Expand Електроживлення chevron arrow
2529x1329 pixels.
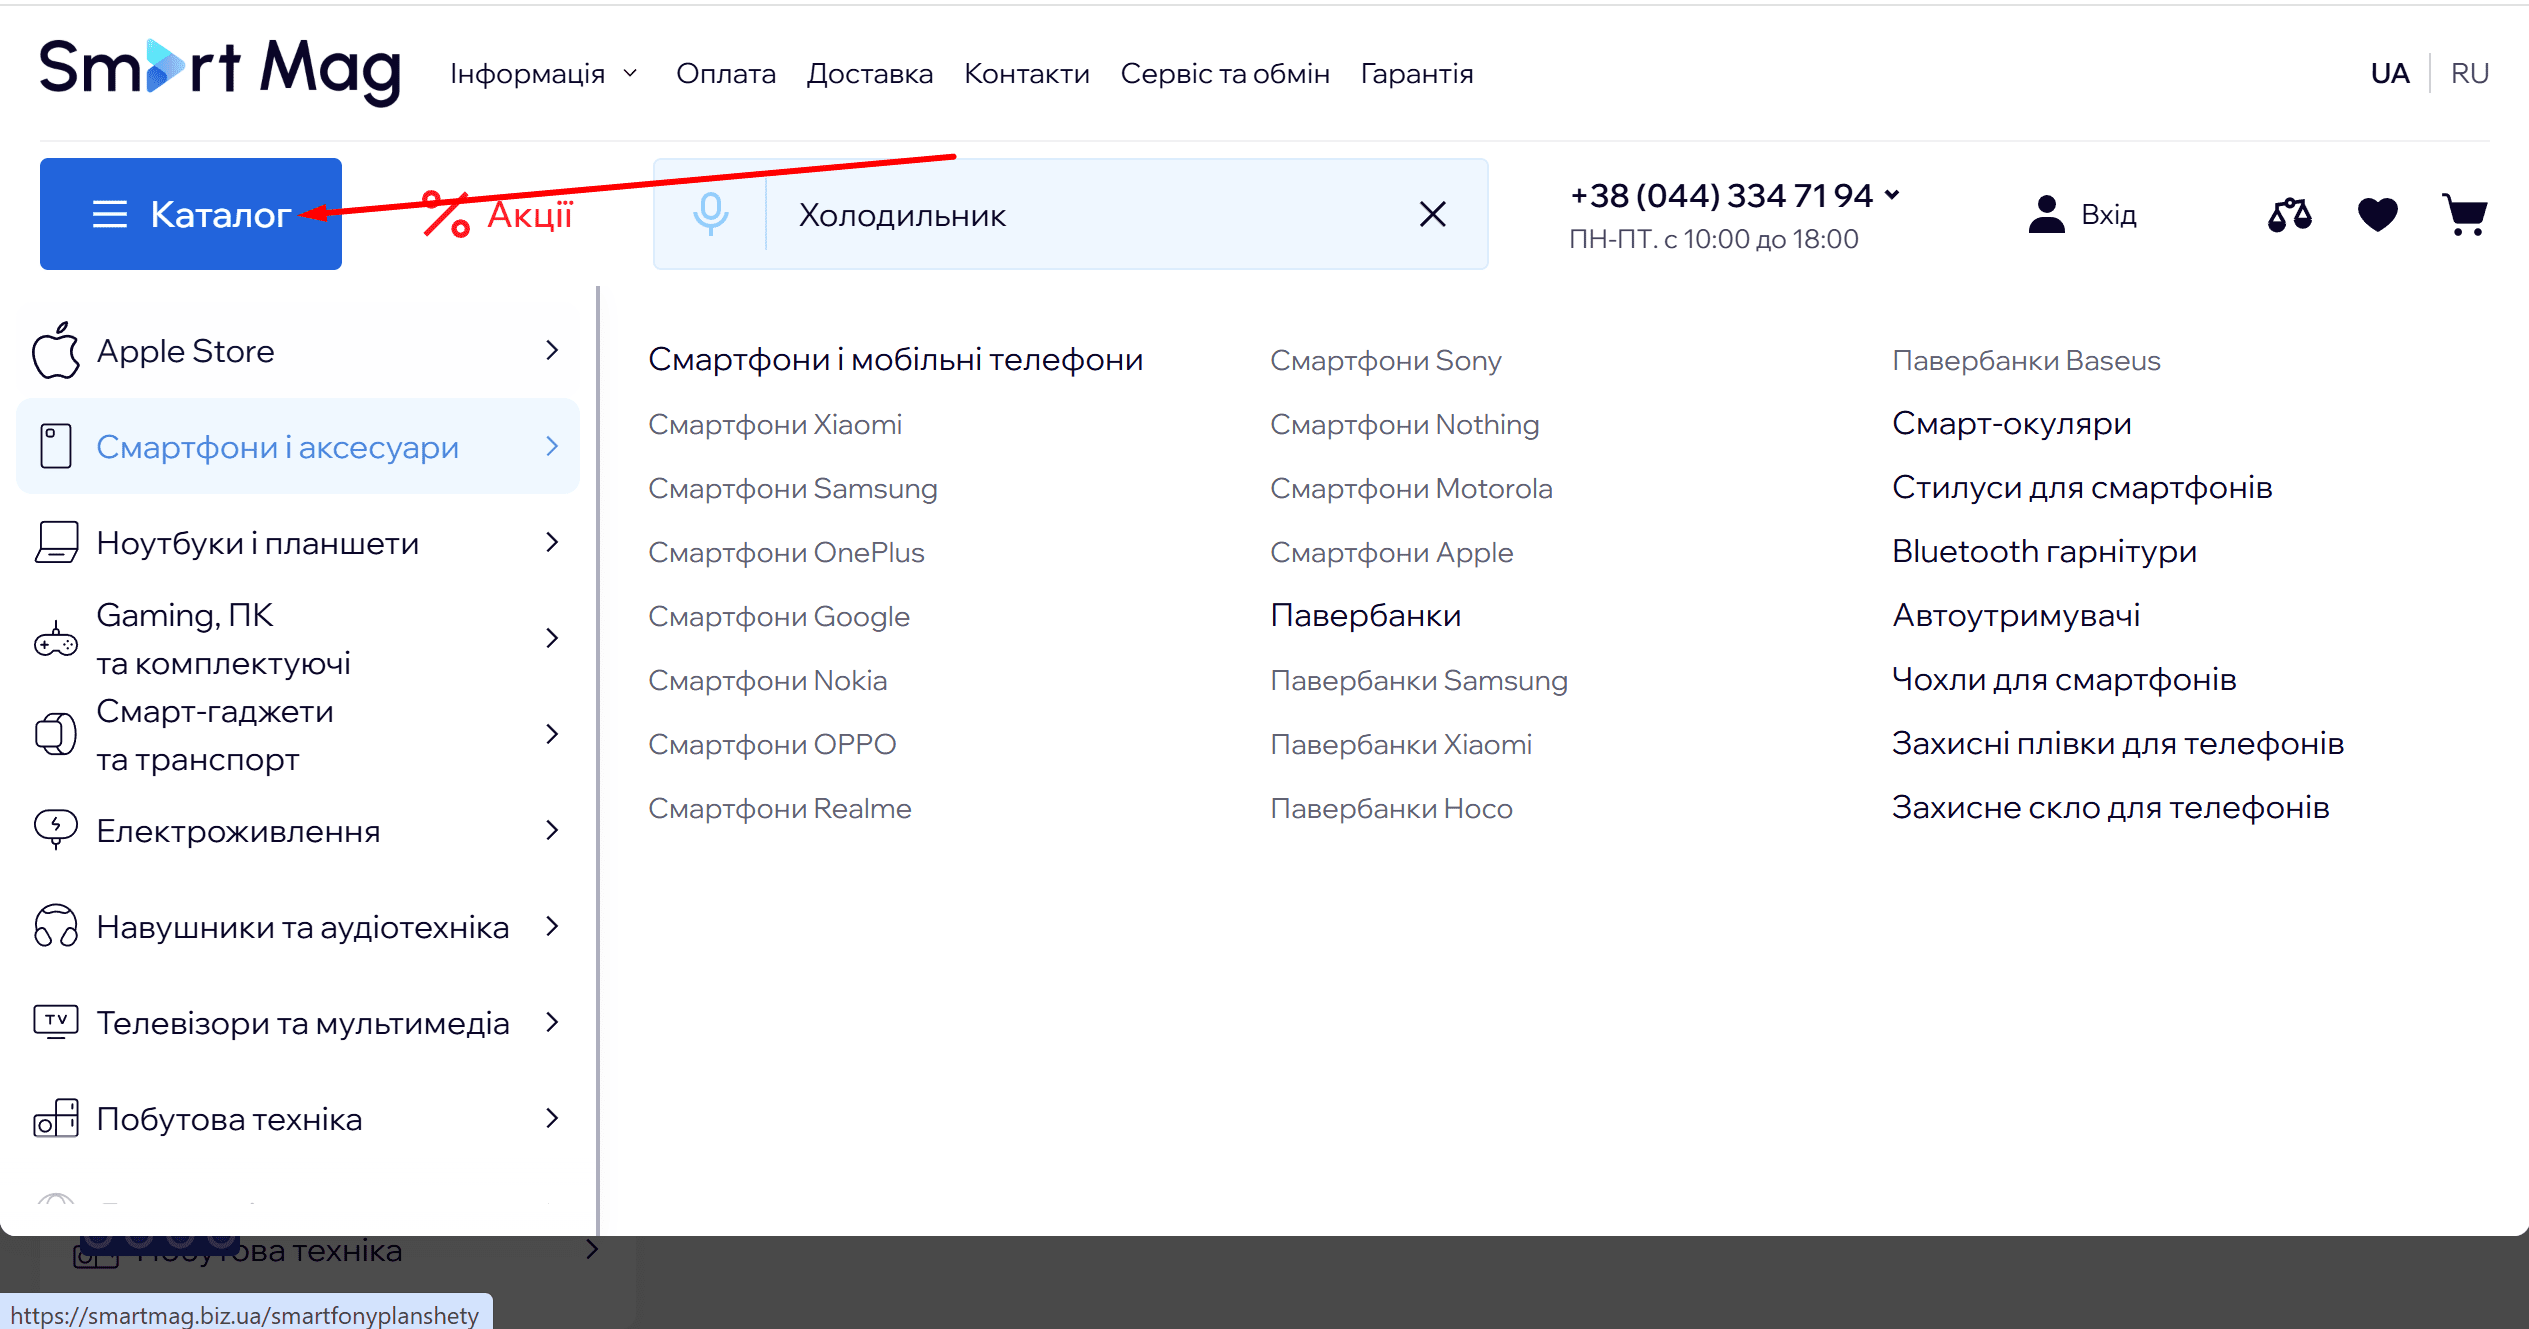coord(552,830)
